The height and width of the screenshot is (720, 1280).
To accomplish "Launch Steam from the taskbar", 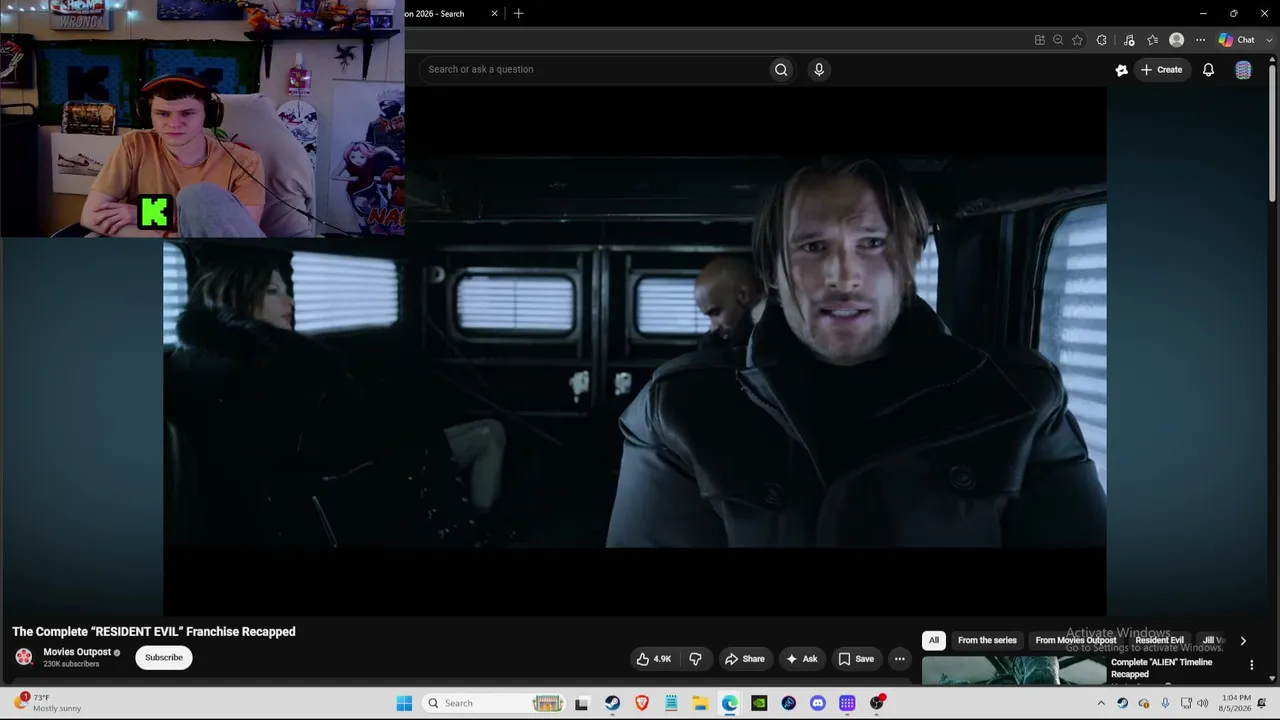I will pos(612,703).
